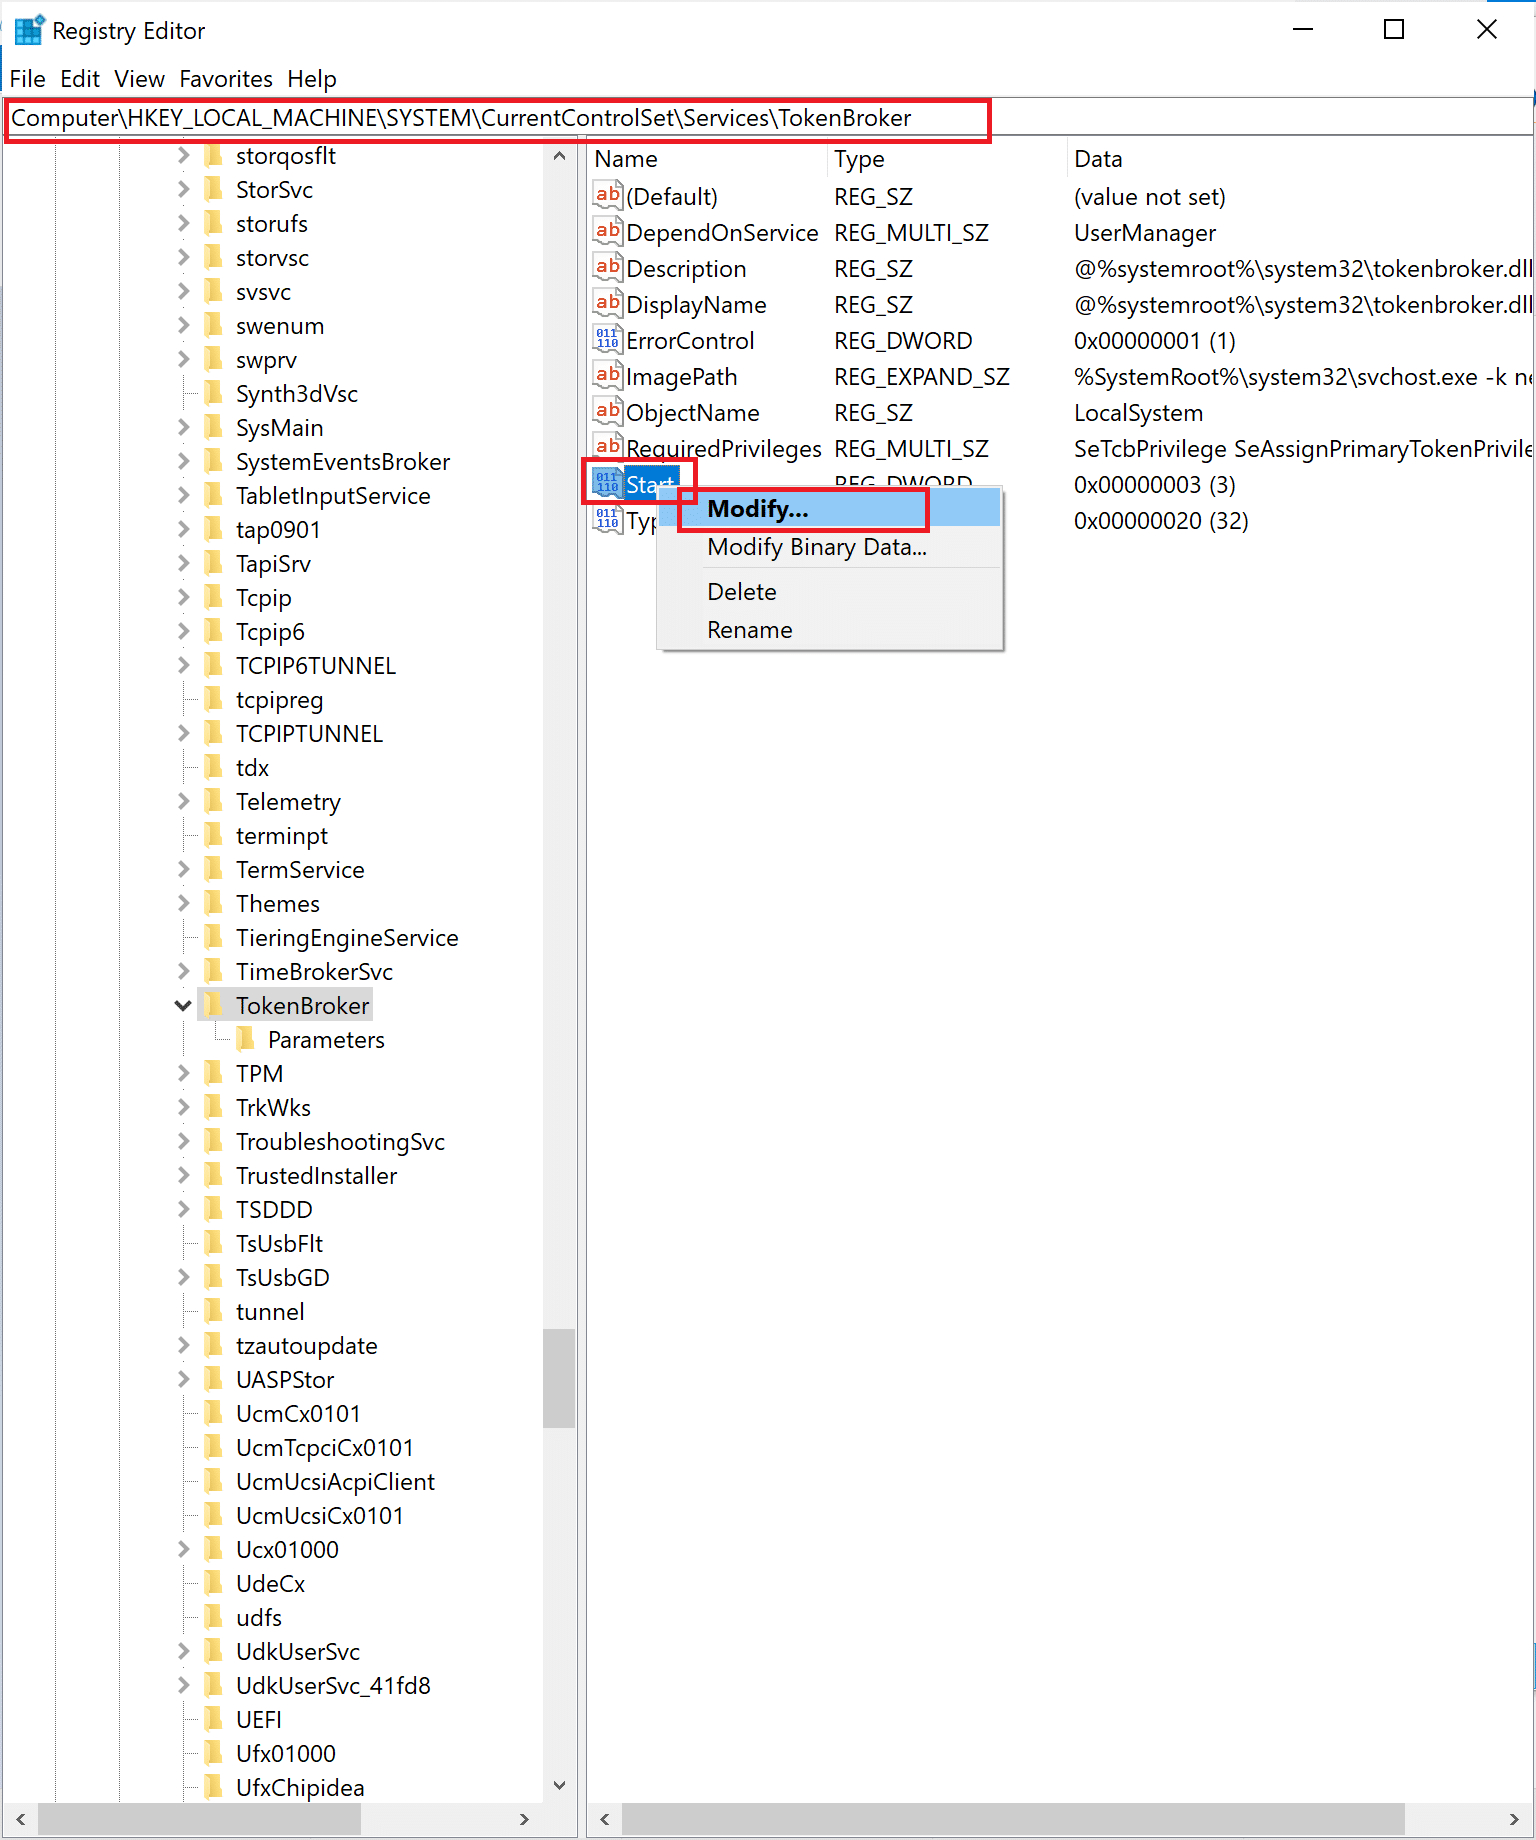Click the 0x00000020 (32) data value
The width and height of the screenshot is (1536, 1840).
pyautogui.click(x=1161, y=520)
